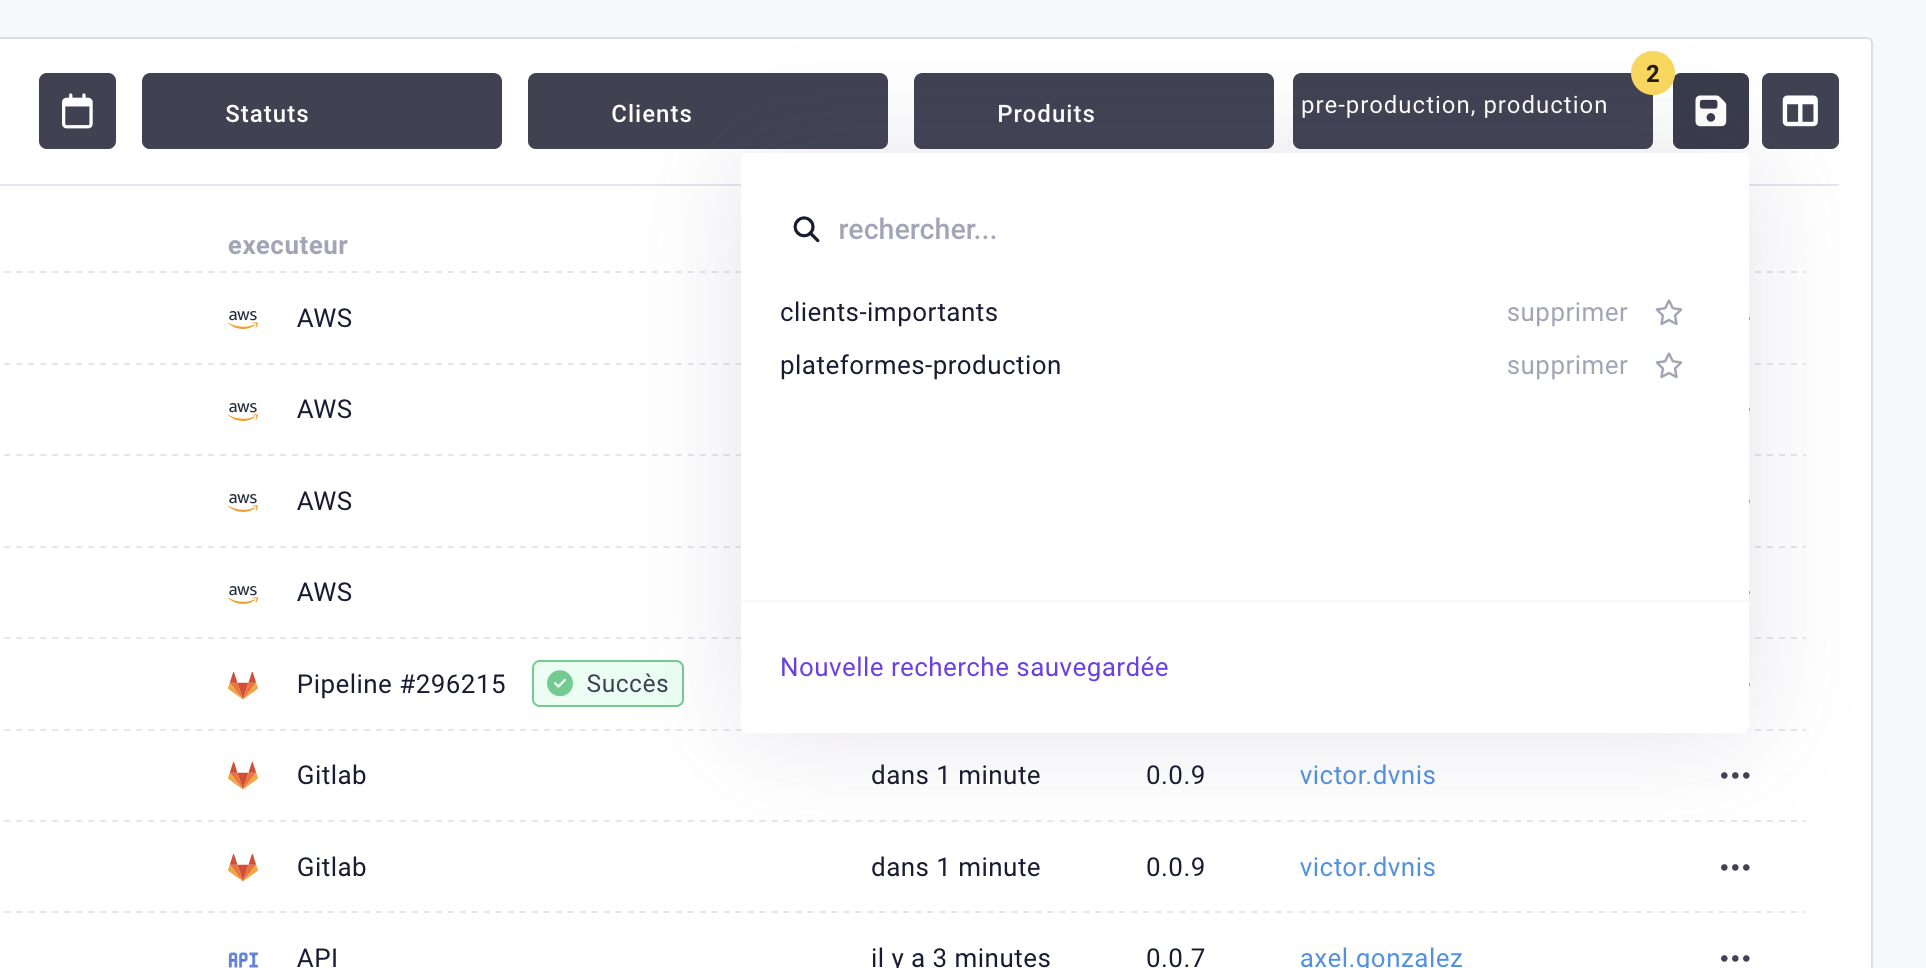Open the Clients filter dropdown
Image resolution: width=1926 pixels, height=968 pixels.
(708, 111)
